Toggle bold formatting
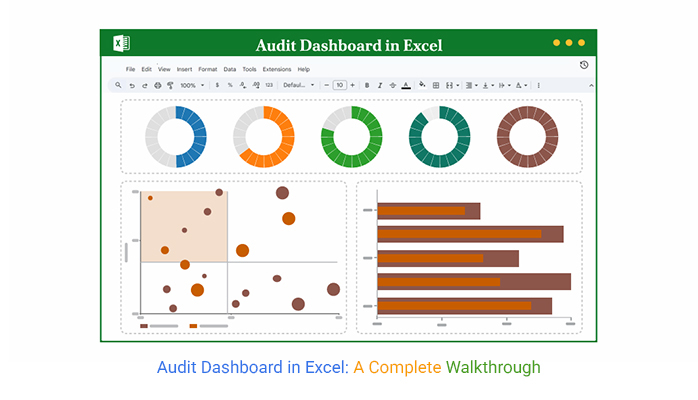698x400 pixels. click(x=367, y=86)
